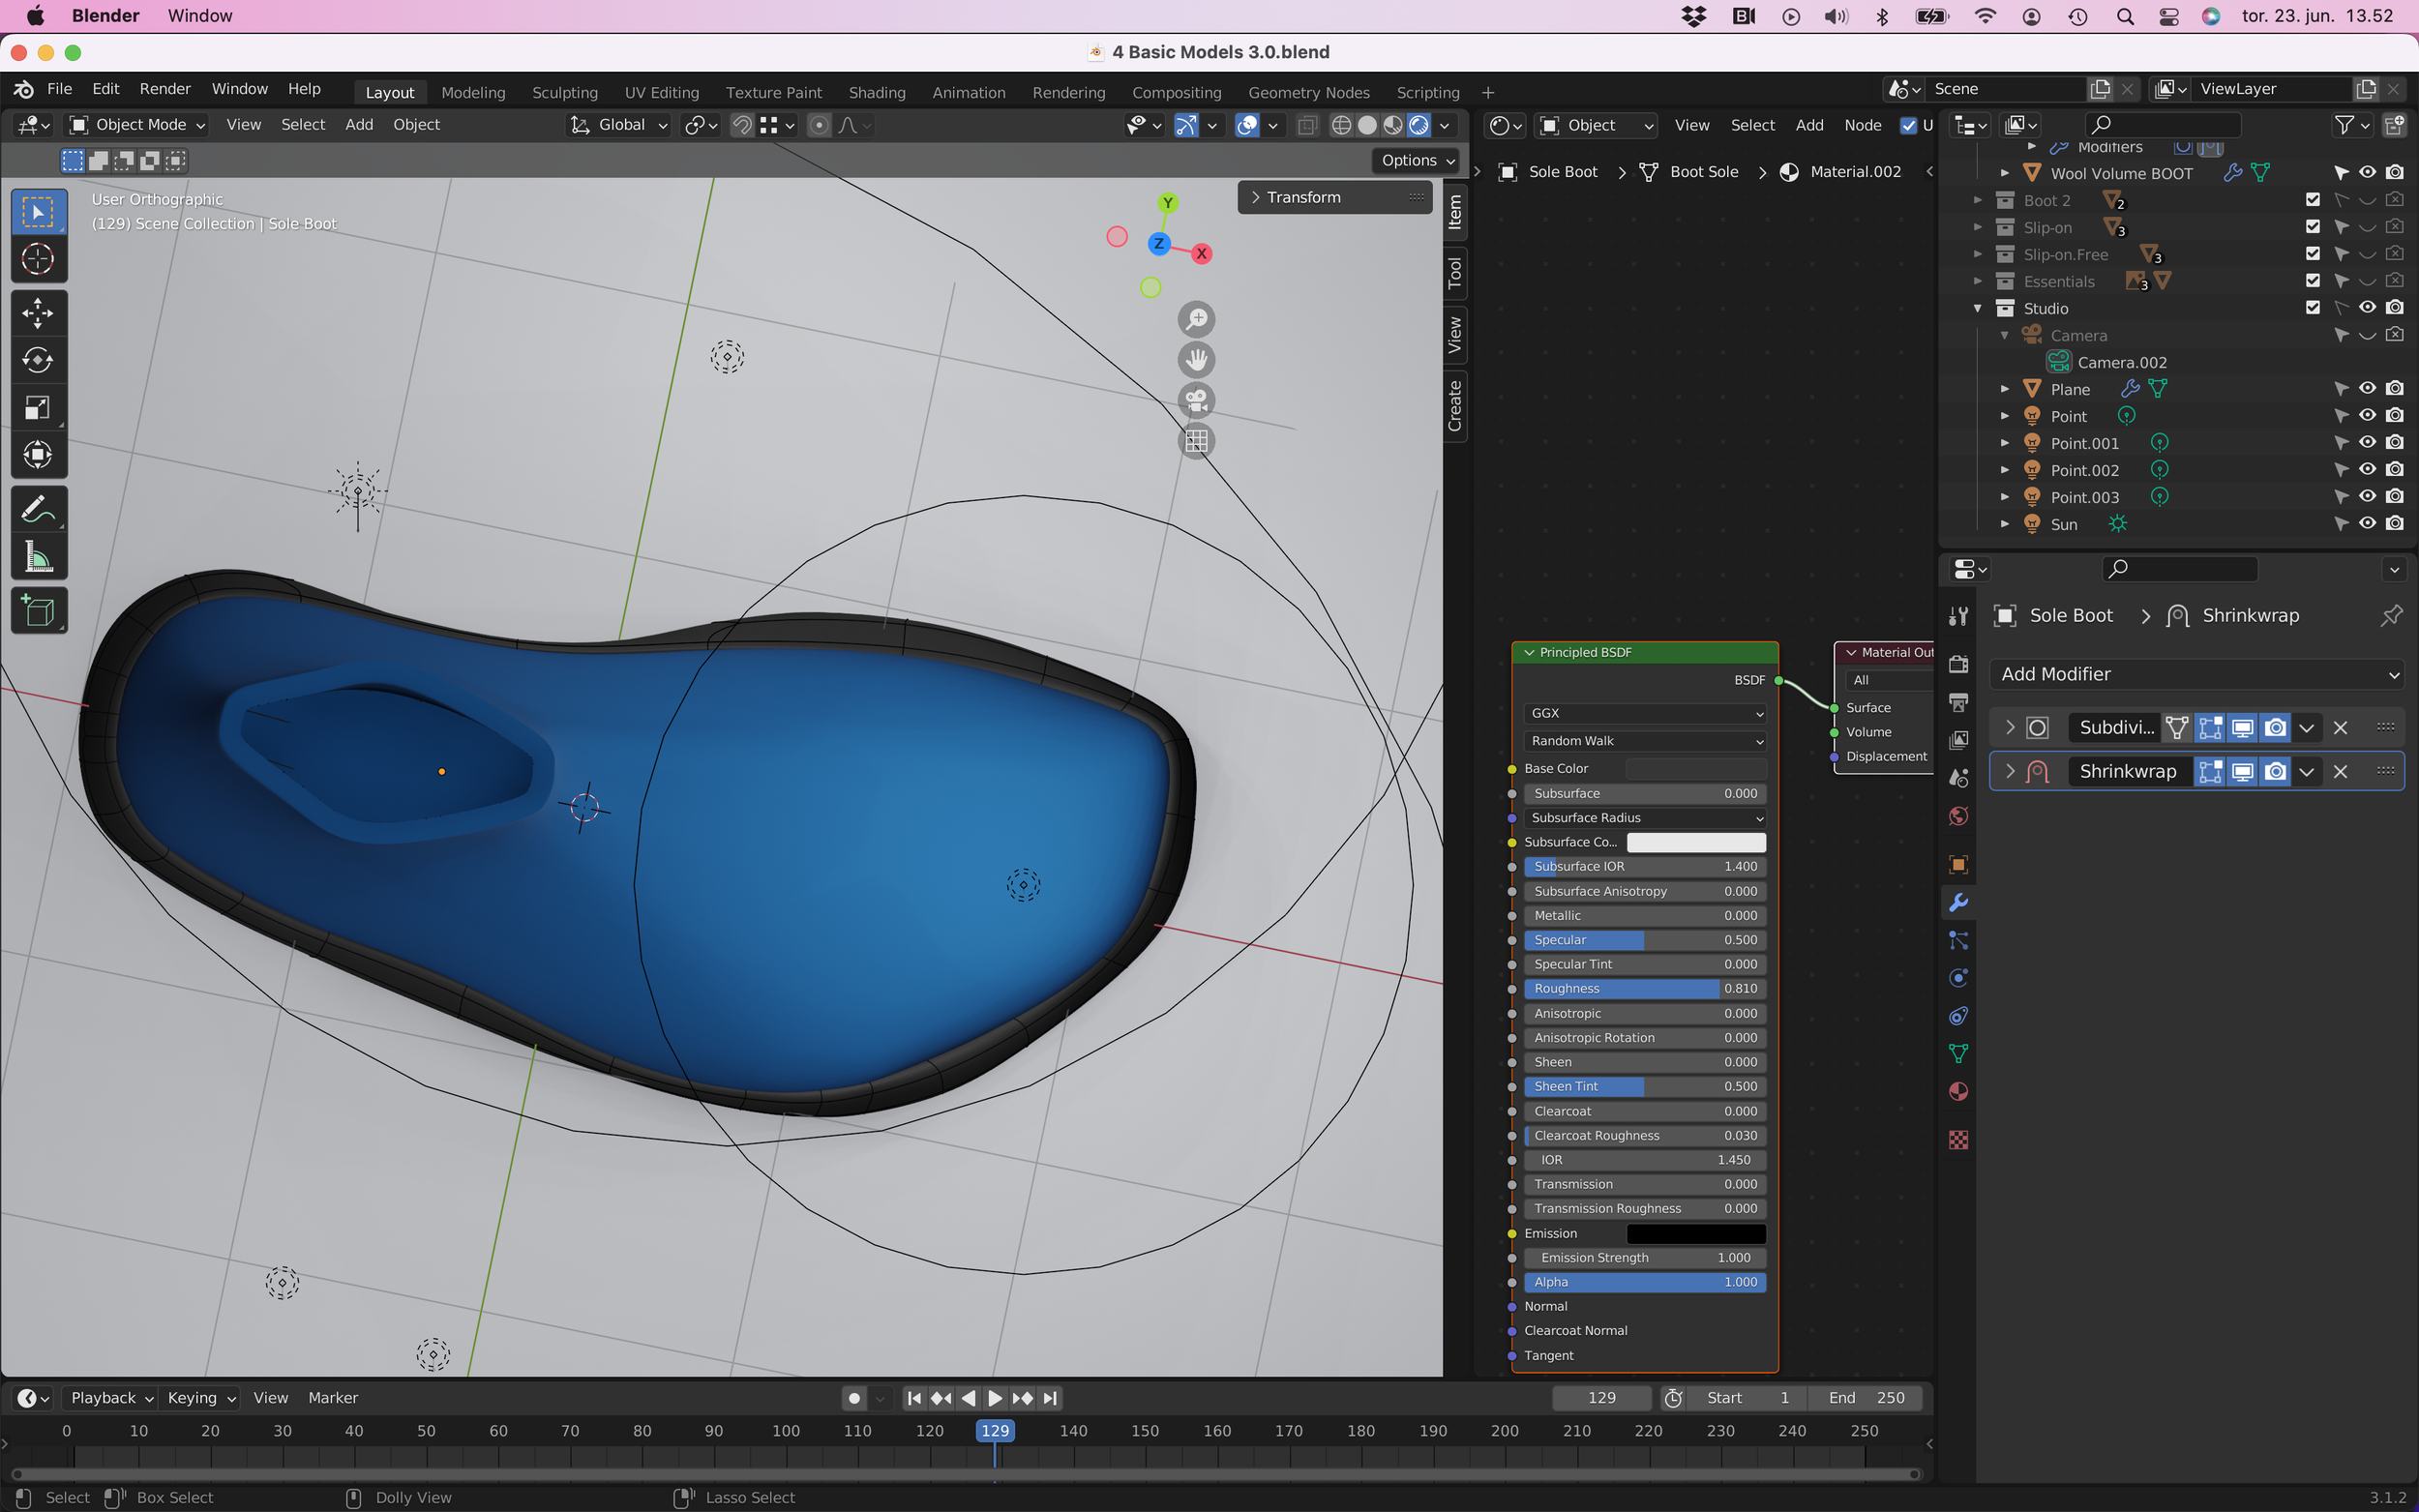
Task: Select the Select Box tool
Action: (38, 211)
